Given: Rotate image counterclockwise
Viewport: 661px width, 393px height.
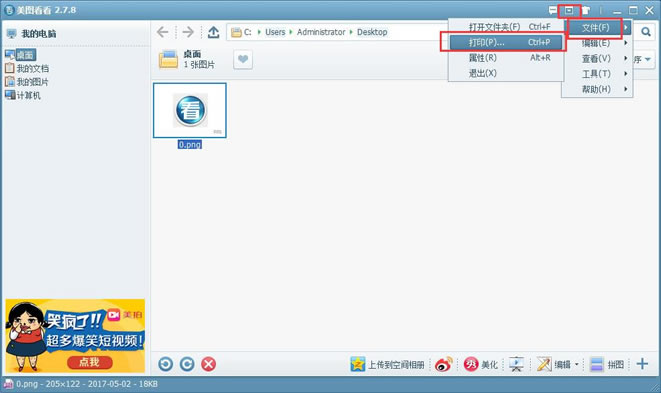Looking at the screenshot, I should [x=166, y=364].
